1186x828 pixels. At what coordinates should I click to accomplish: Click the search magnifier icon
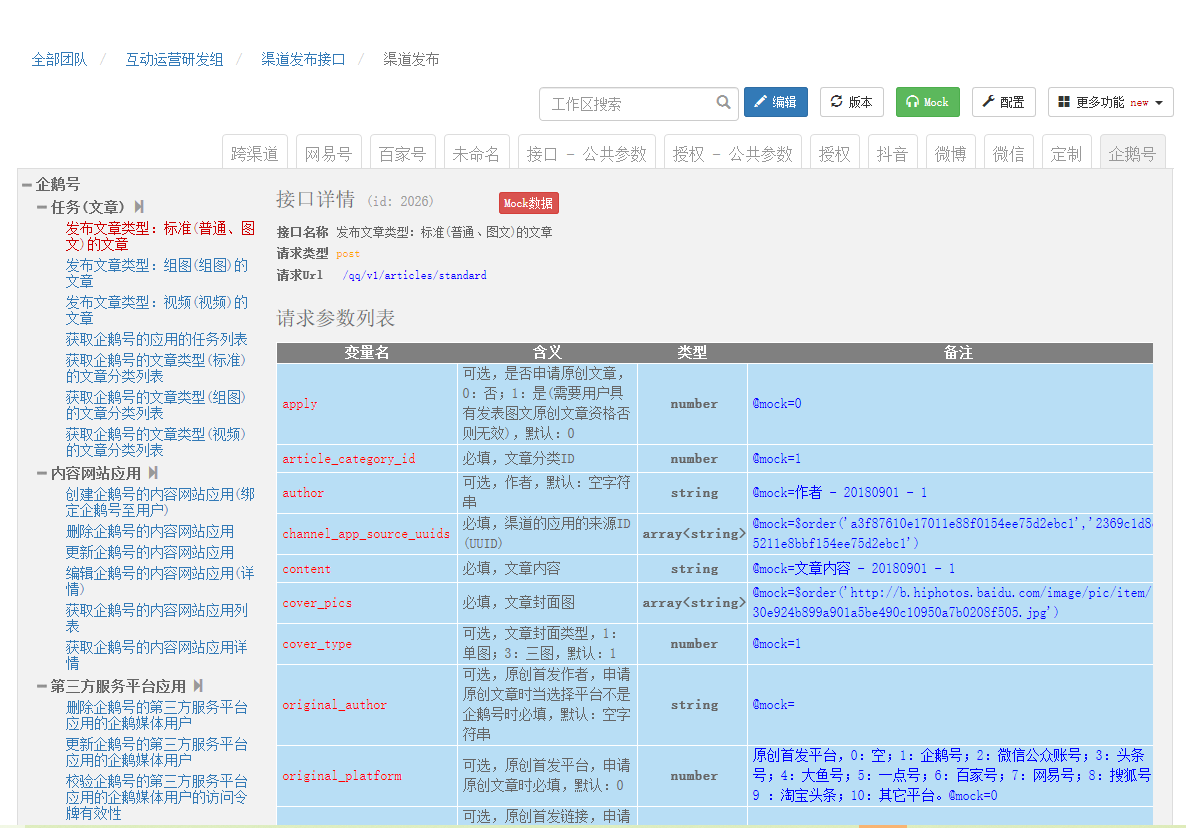click(x=724, y=102)
